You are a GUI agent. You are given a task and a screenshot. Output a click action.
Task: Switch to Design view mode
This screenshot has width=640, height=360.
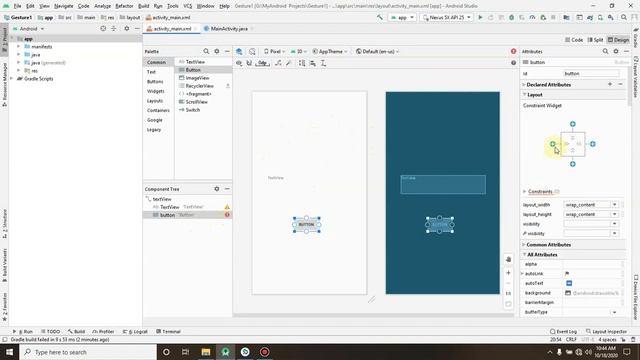618,40
